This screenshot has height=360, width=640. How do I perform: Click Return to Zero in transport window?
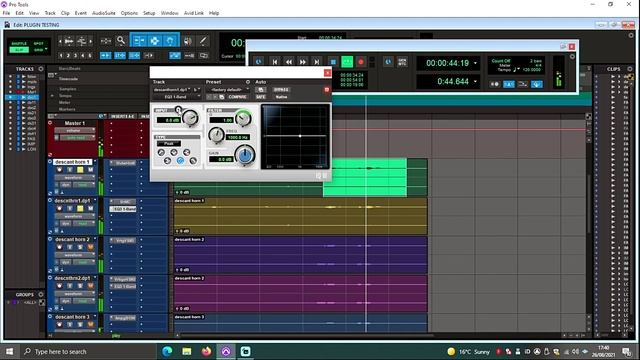pos(275,62)
